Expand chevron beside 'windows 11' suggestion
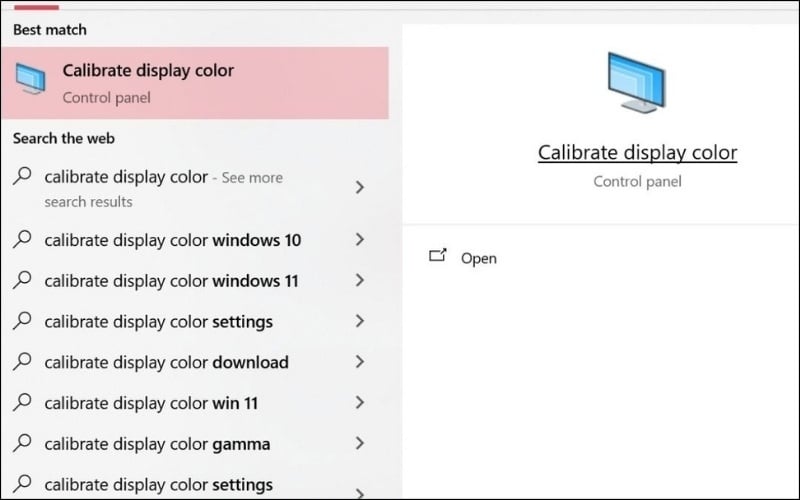Screen dimensions: 800x500 pyautogui.click(x=360, y=280)
